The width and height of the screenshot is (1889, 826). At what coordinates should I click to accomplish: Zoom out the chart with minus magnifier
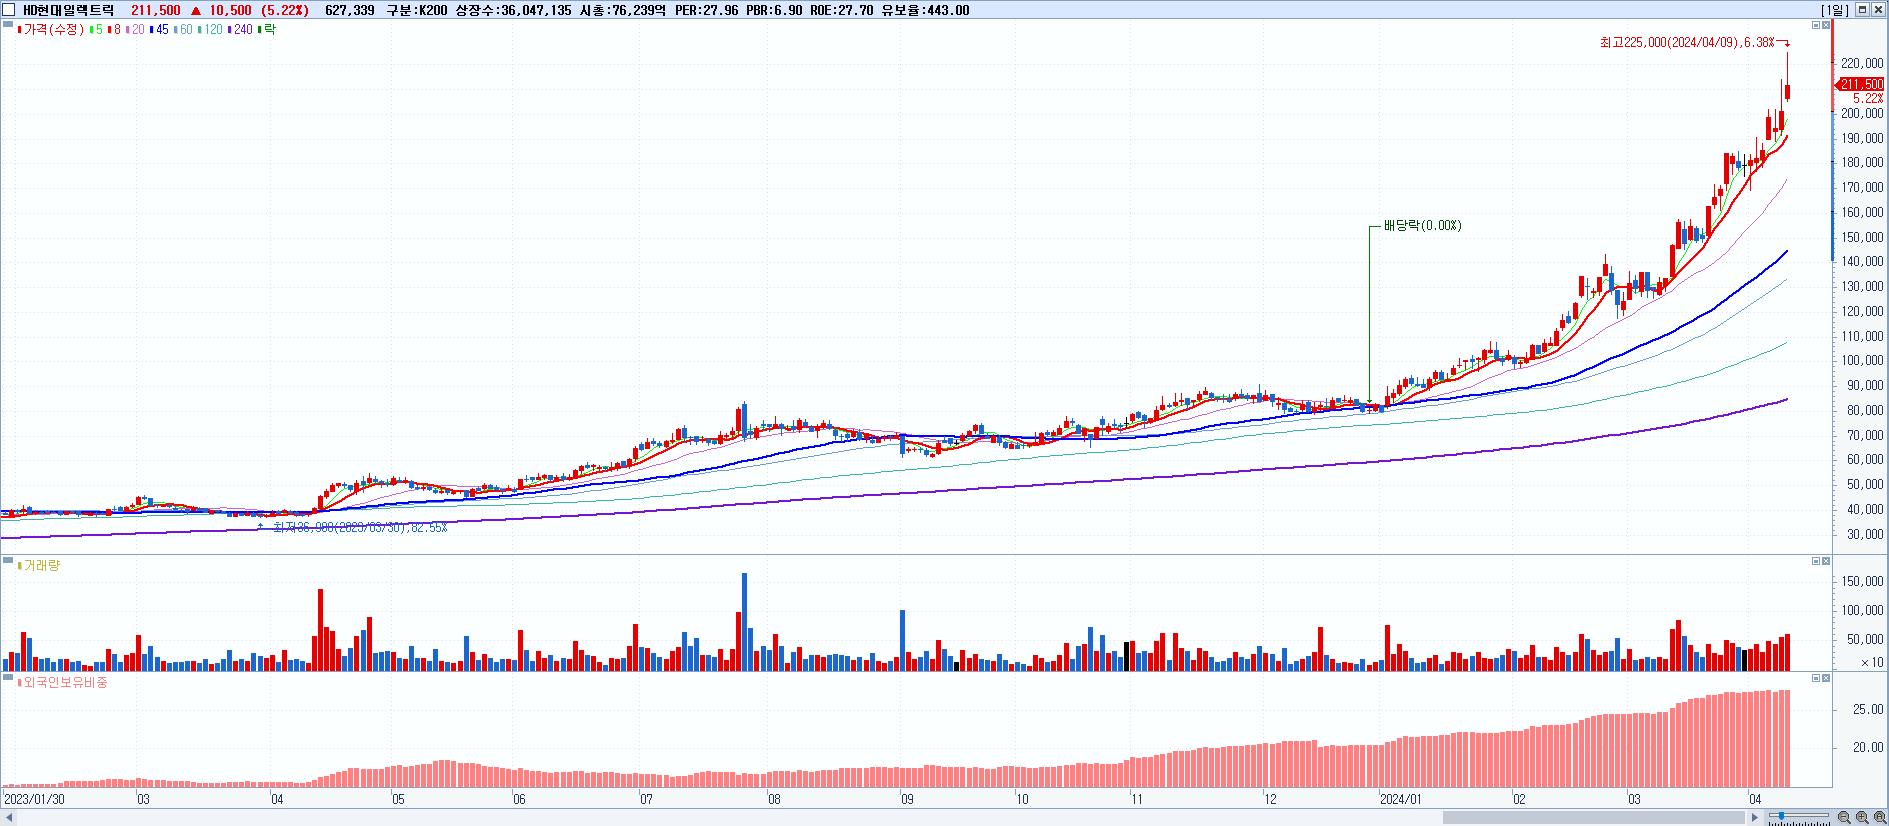1844,818
